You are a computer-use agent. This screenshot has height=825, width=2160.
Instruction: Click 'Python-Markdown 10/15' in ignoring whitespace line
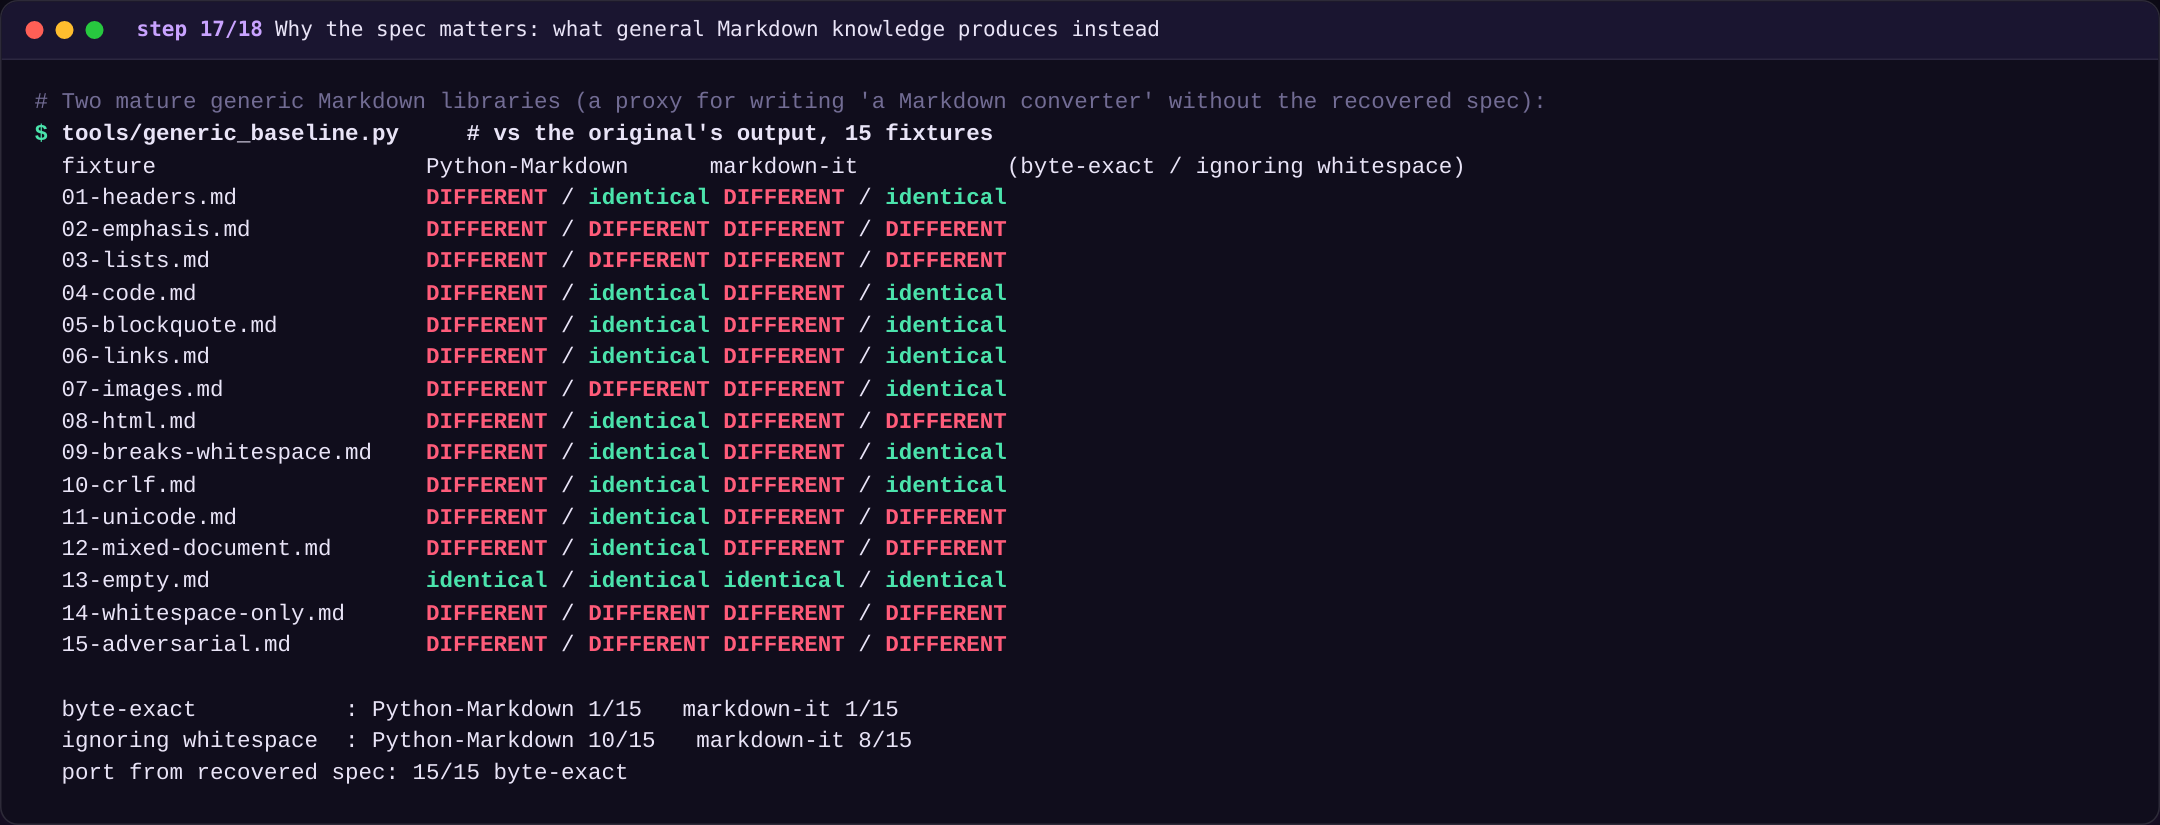tap(513, 740)
